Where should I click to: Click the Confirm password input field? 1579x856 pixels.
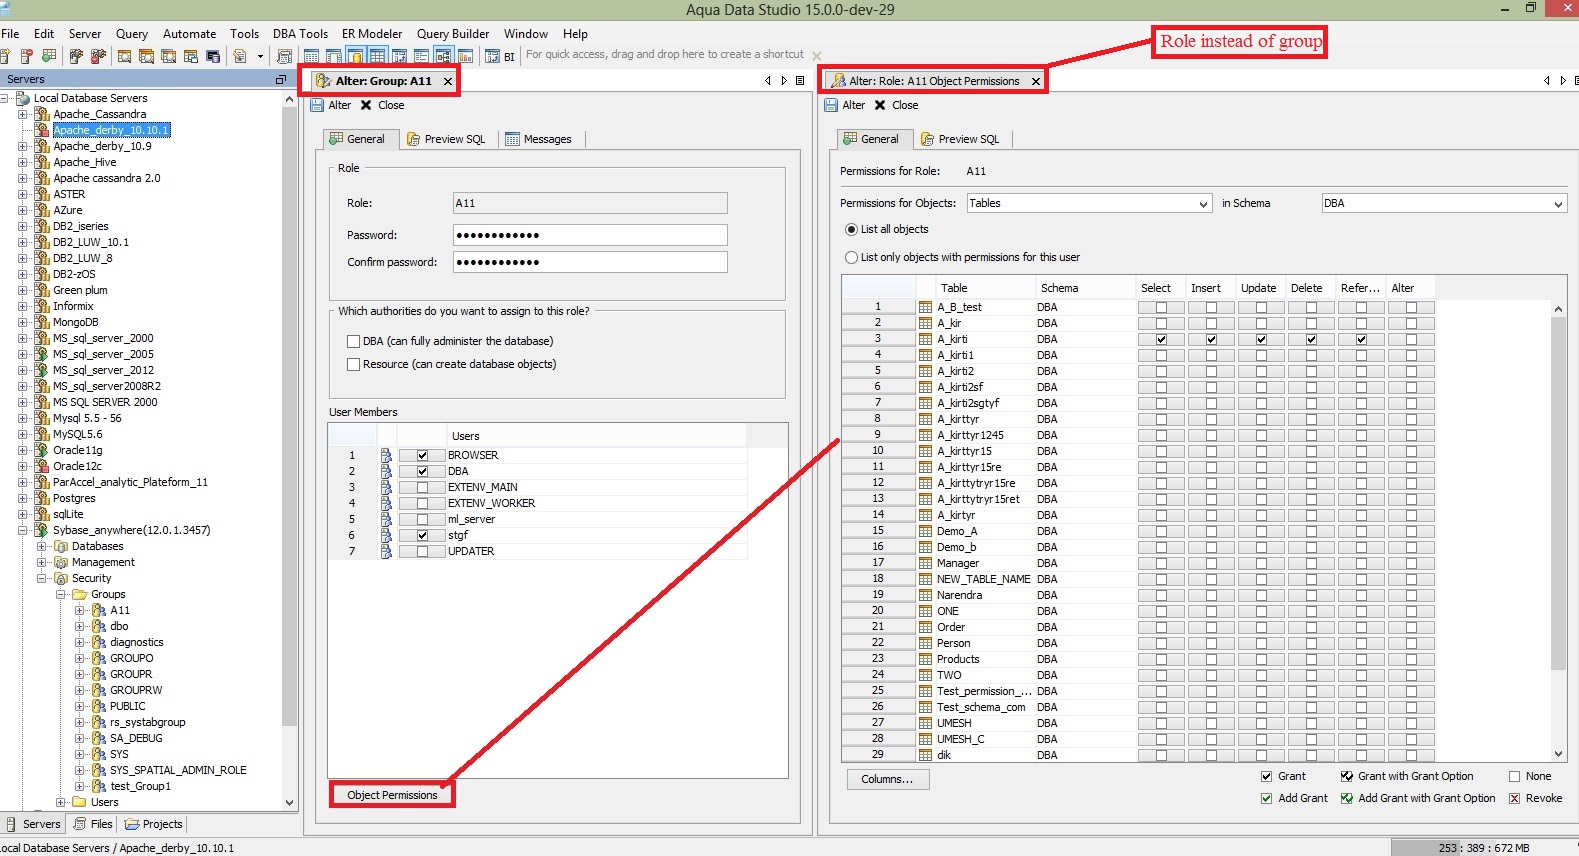(590, 262)
